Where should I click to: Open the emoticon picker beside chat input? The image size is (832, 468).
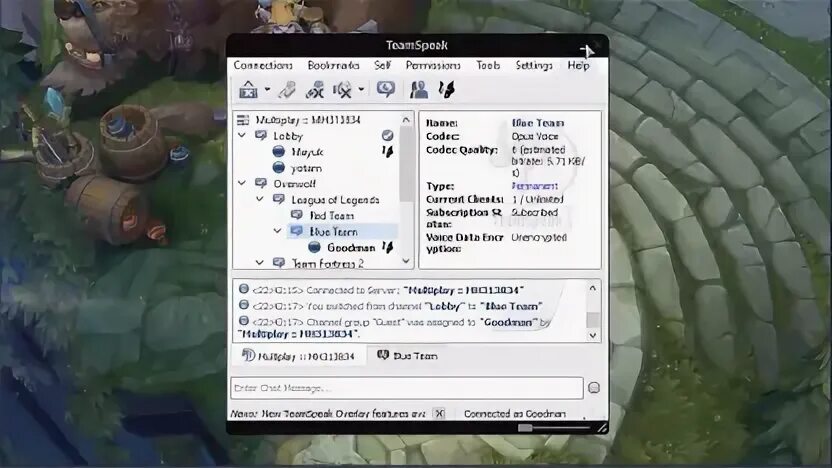click(594, 388)
